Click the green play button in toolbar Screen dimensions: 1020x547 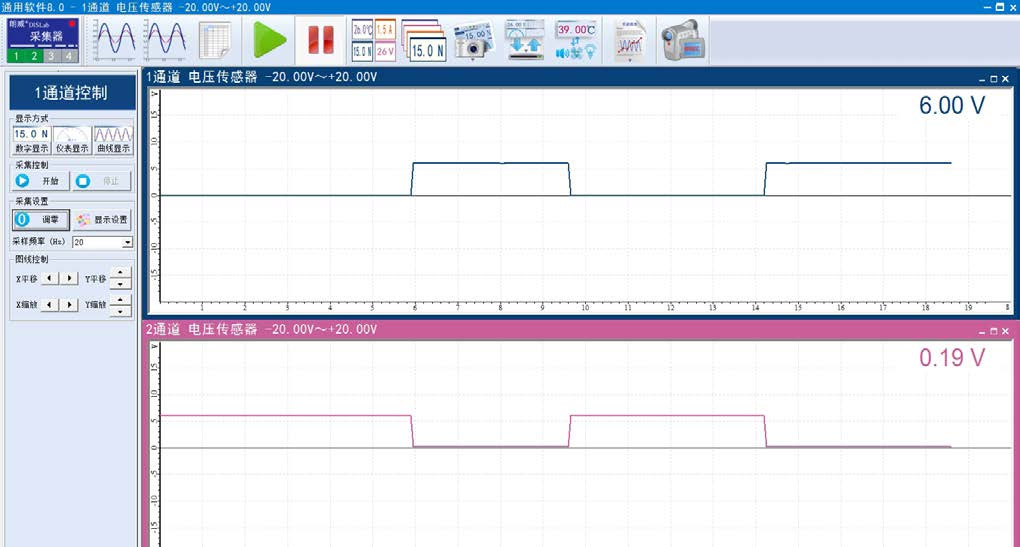(268, 40)
